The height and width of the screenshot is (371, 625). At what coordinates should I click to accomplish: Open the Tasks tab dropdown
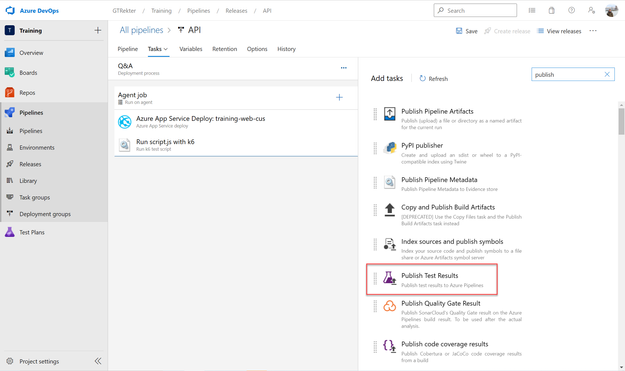pyautogui.click(x=158, y=49)
